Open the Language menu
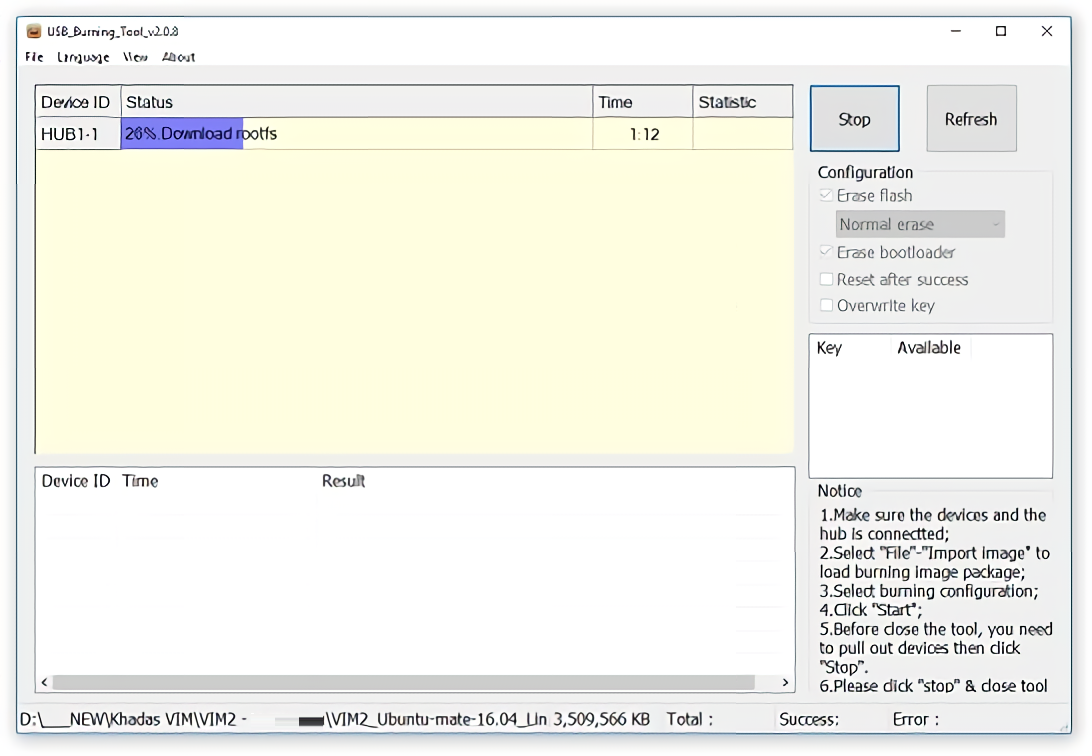This screenshot has height=756, width=1092. 83,57
